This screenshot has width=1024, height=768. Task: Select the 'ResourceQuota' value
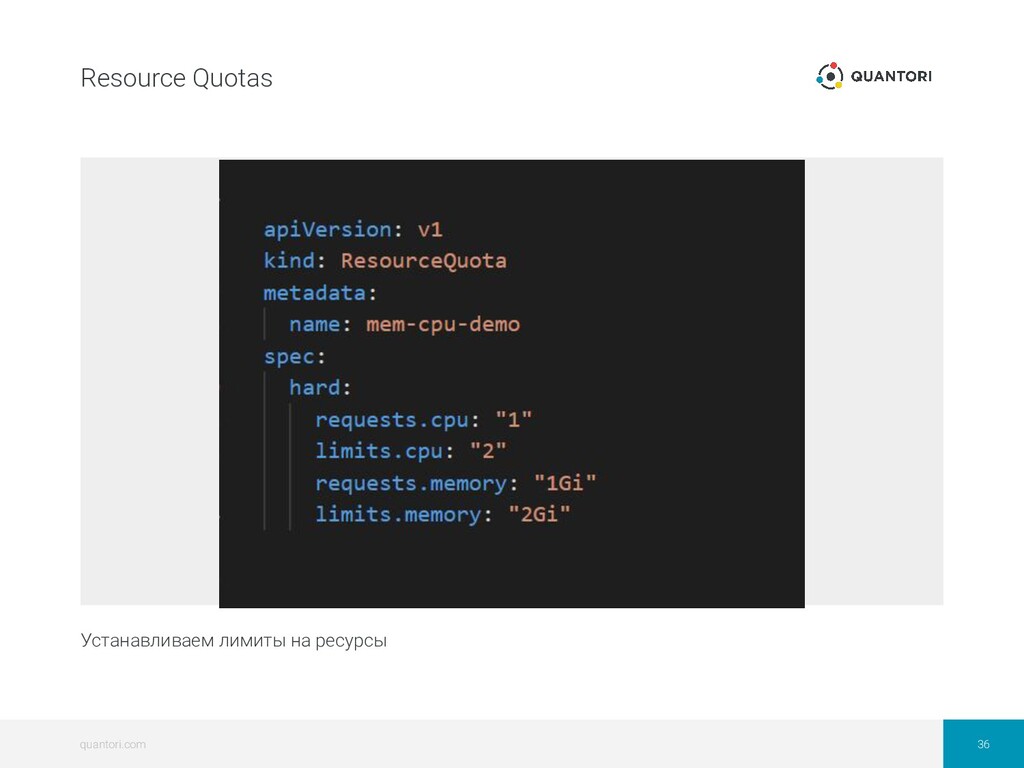pyautogui.click(x=424, y=261)
